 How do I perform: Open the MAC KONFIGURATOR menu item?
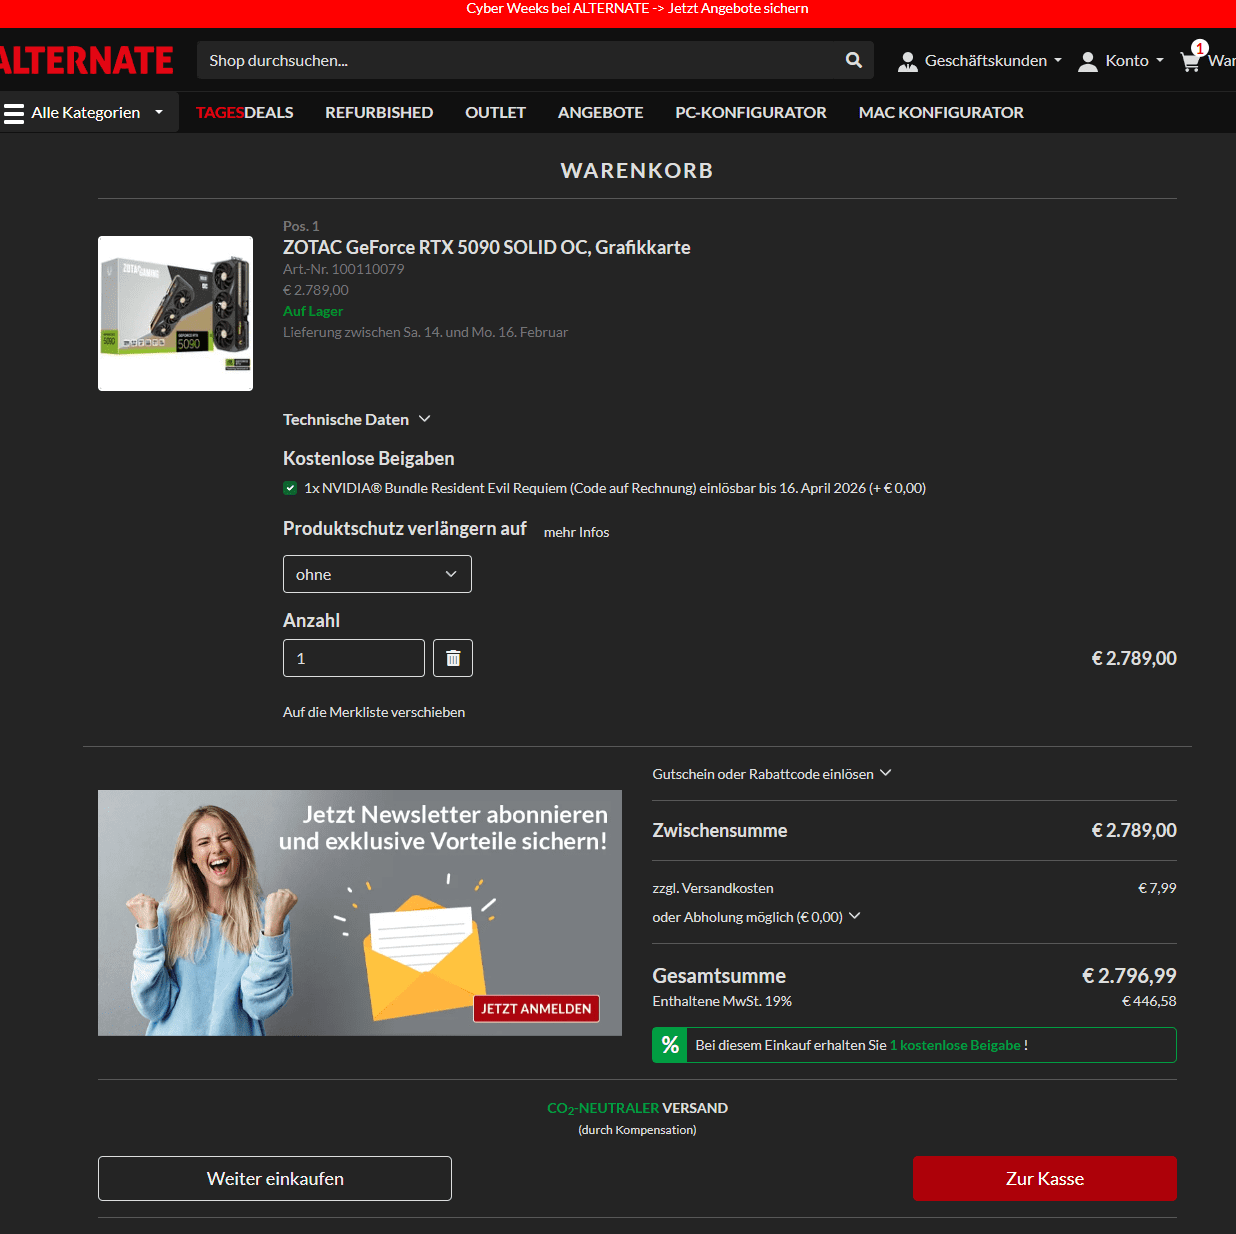coord(941,112)
